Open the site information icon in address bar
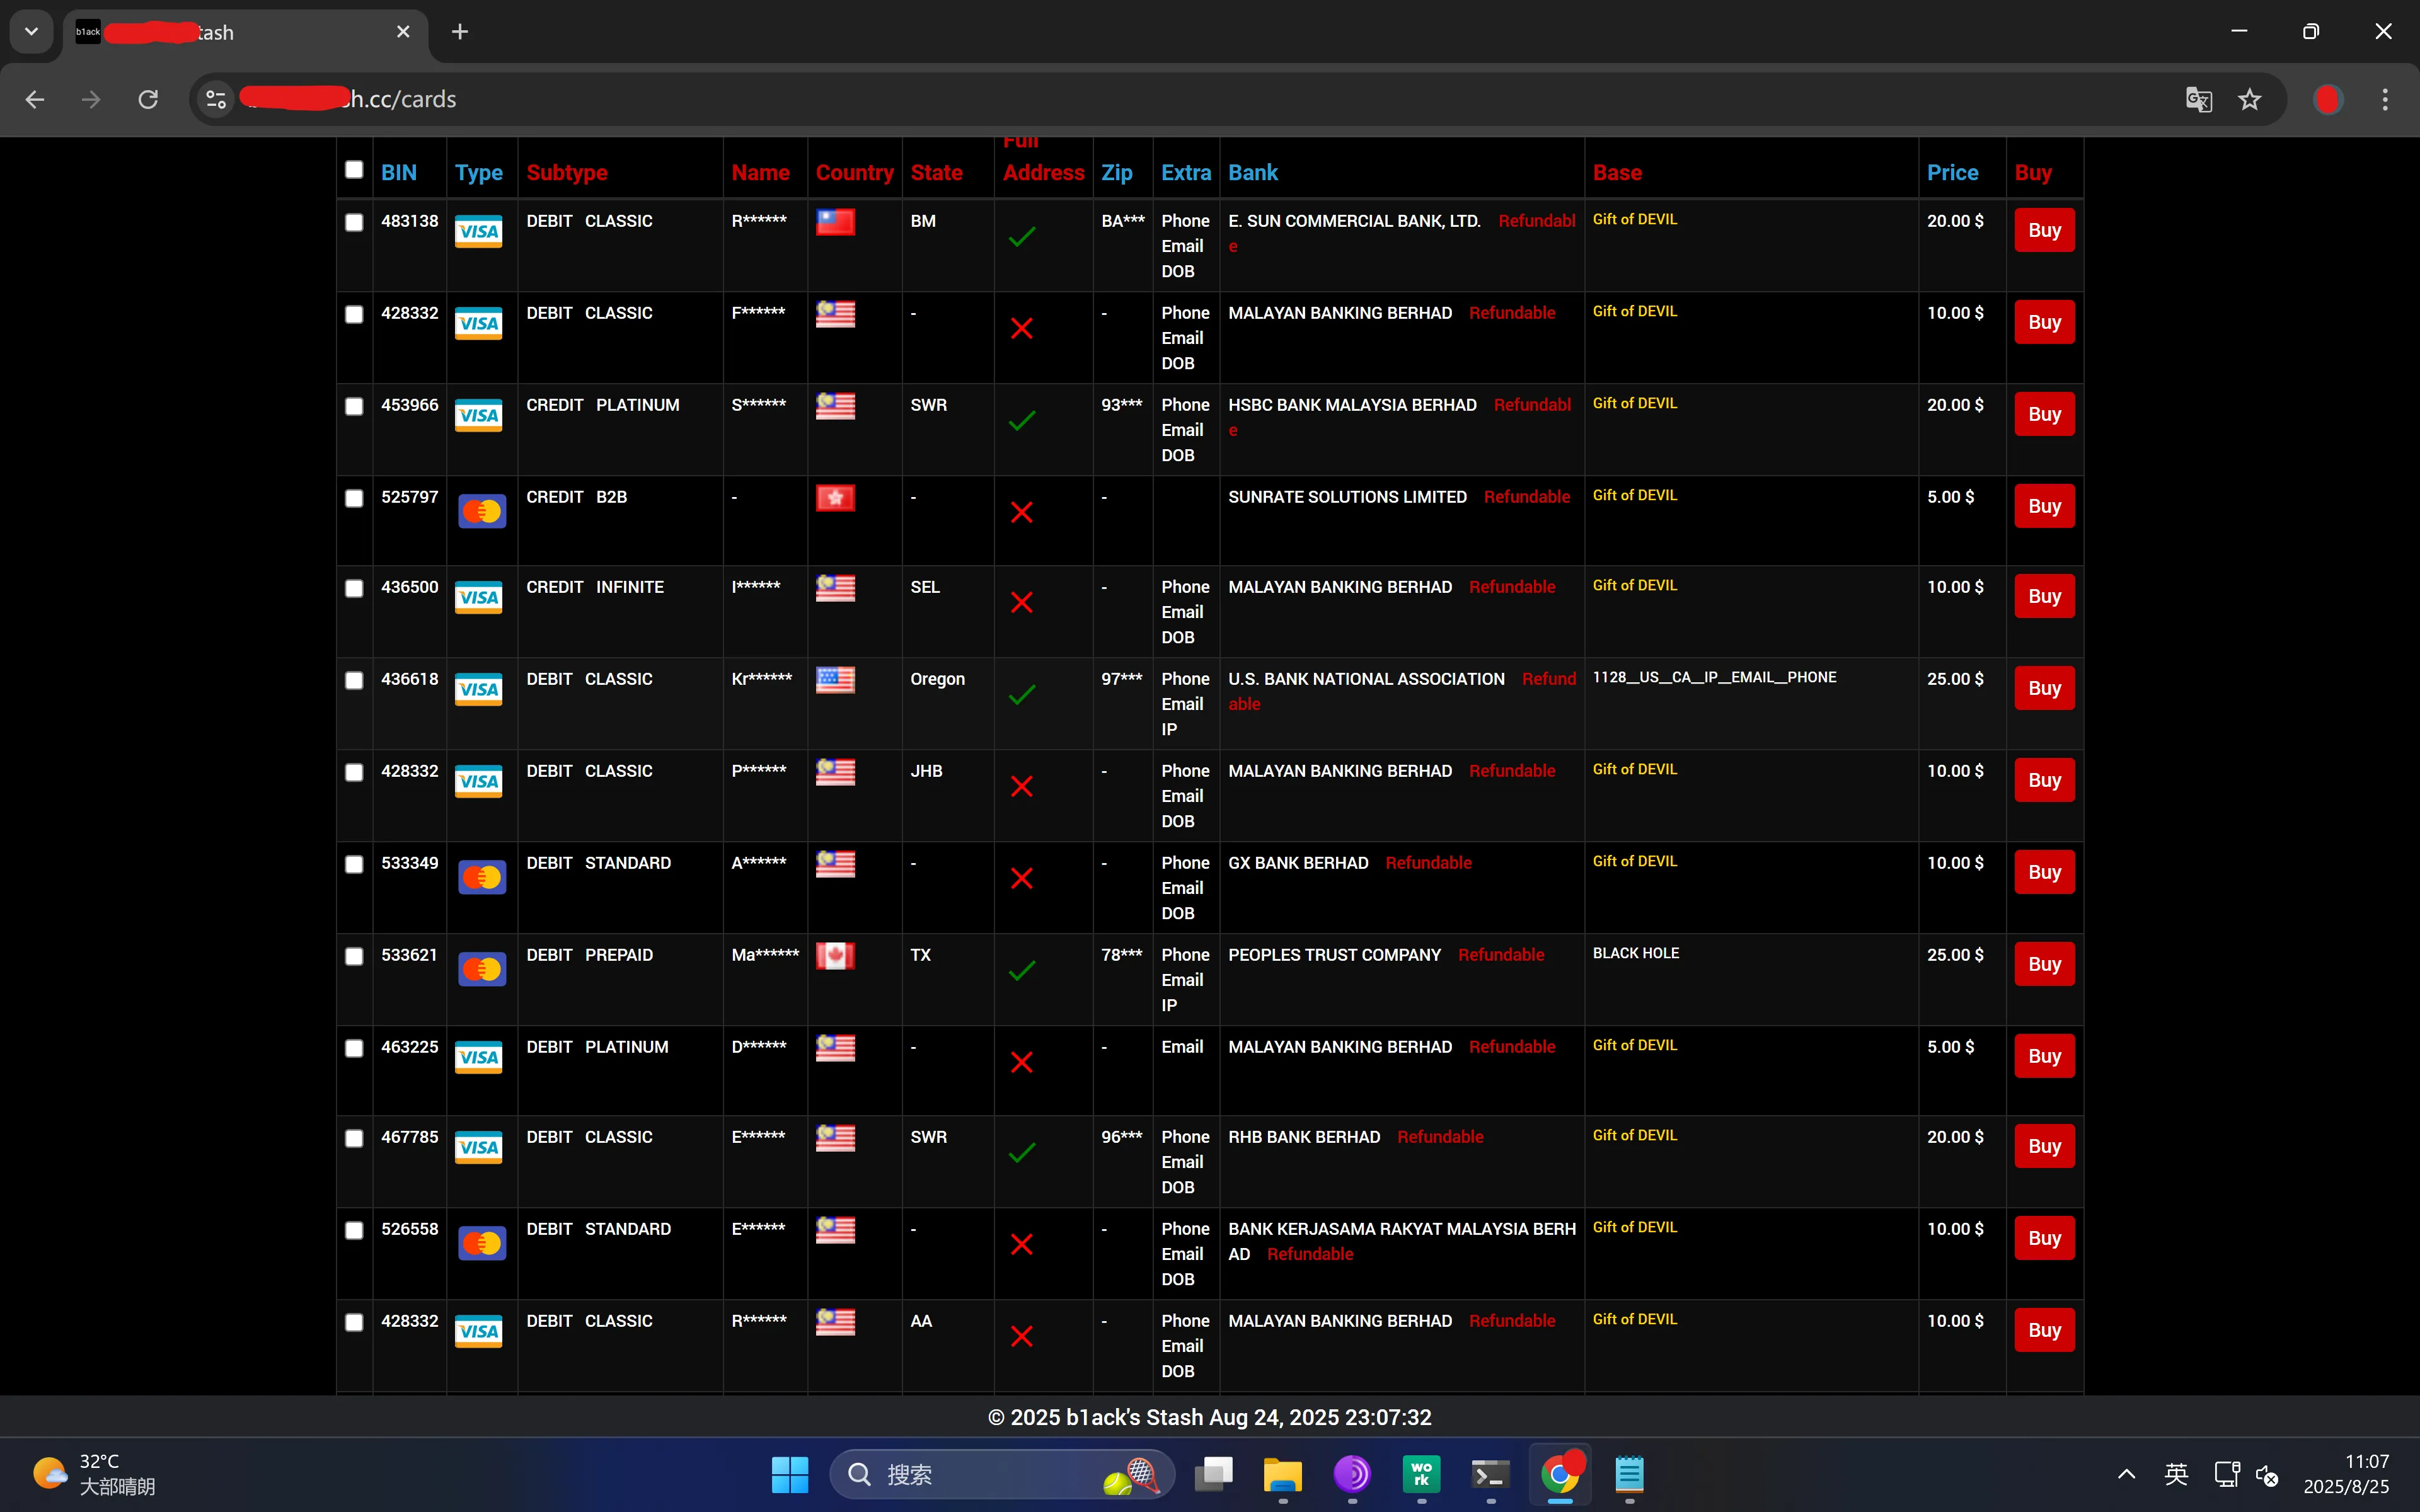 point(216,99)
